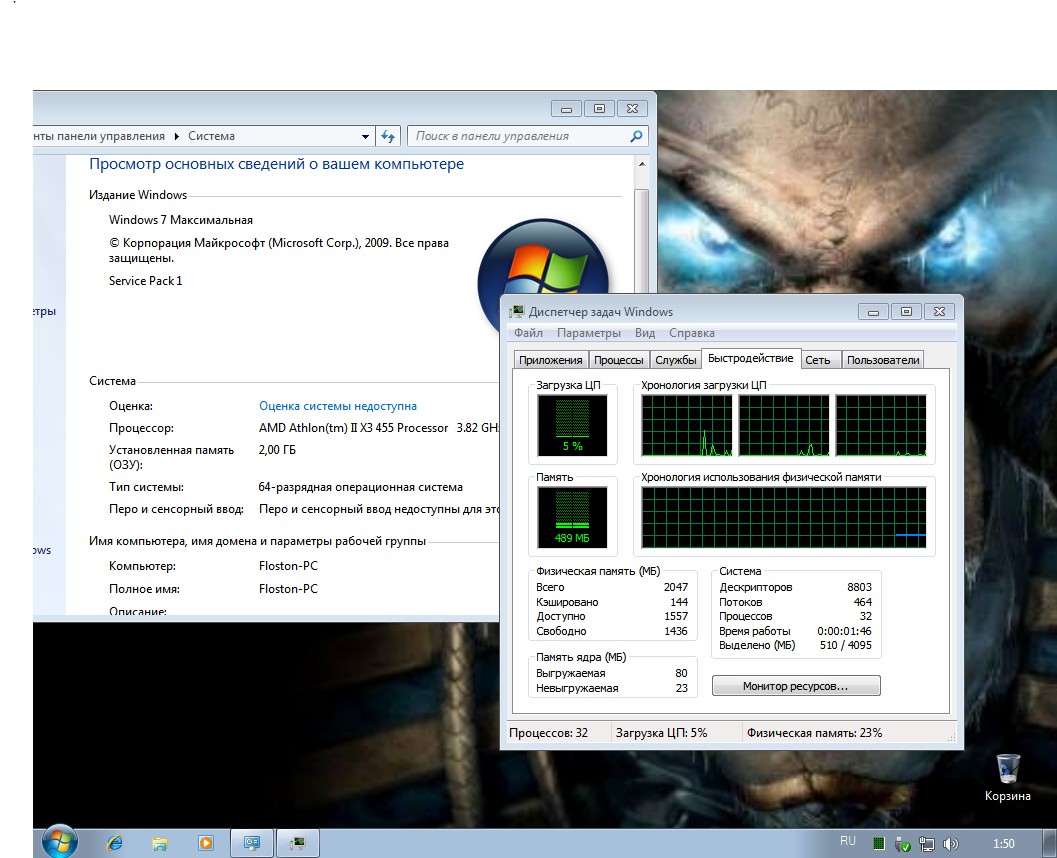Click the Время работы value 0:00:01:46
Viewport: 1057px width, 858px height.
pyautogui.click(x=844, y=632)
